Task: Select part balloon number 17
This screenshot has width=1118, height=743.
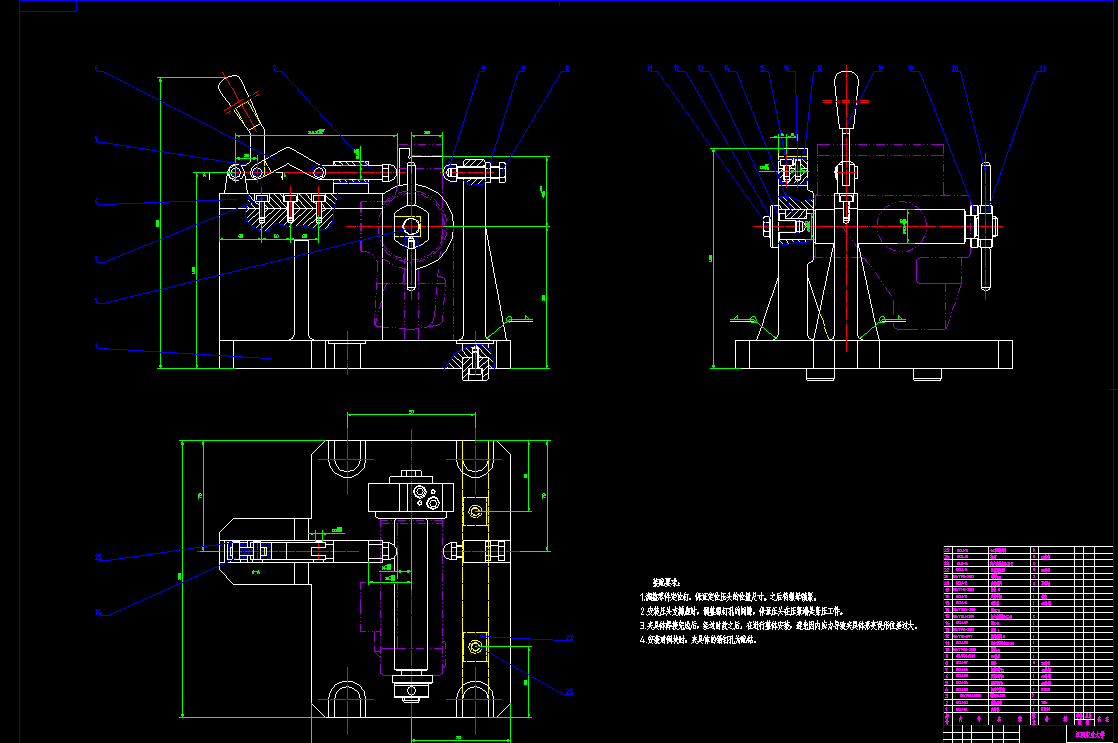Action: pyautogui.click(x=819, y=68)
